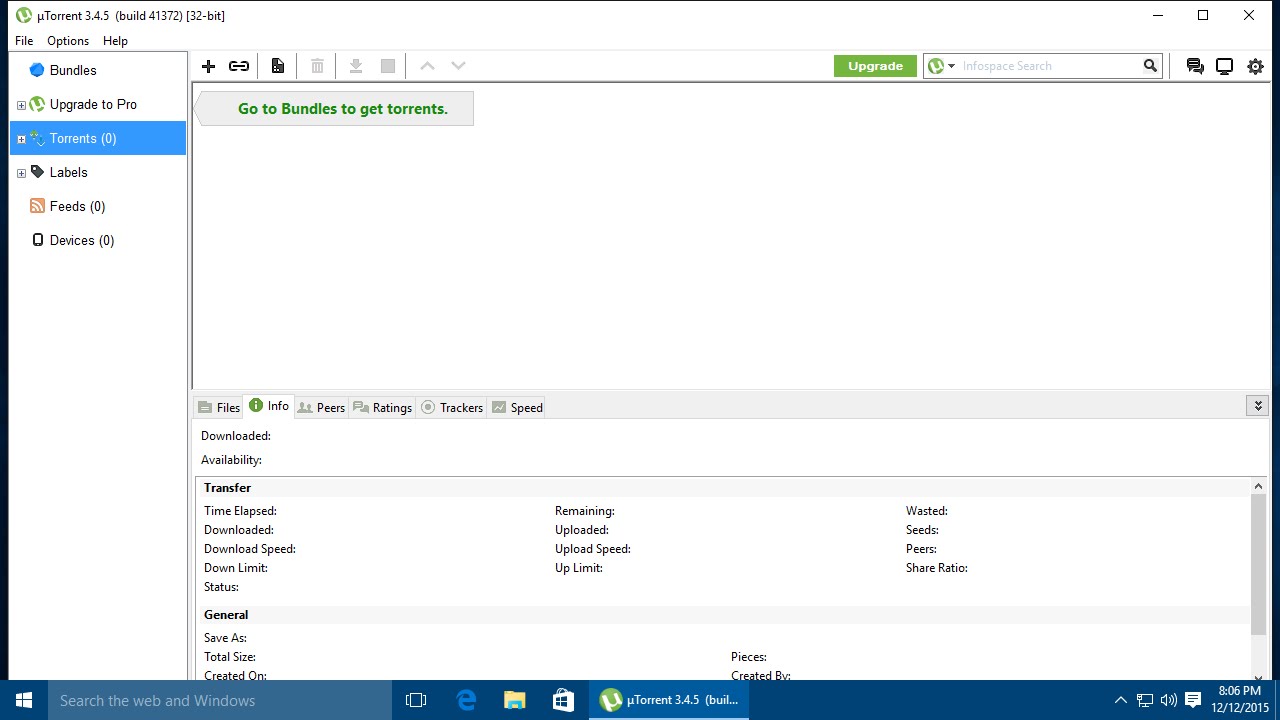This screenshot has height=720, width=1280.
Task: Click the remote monitor icon in toolbar
Action: click(1224, 66)
